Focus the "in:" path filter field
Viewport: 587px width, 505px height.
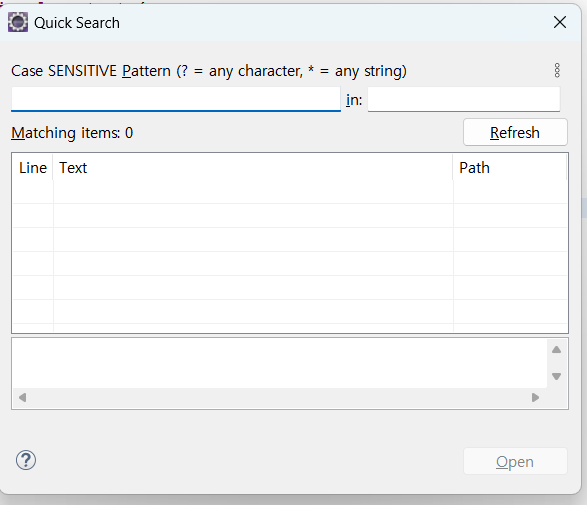tap(464, 99)
